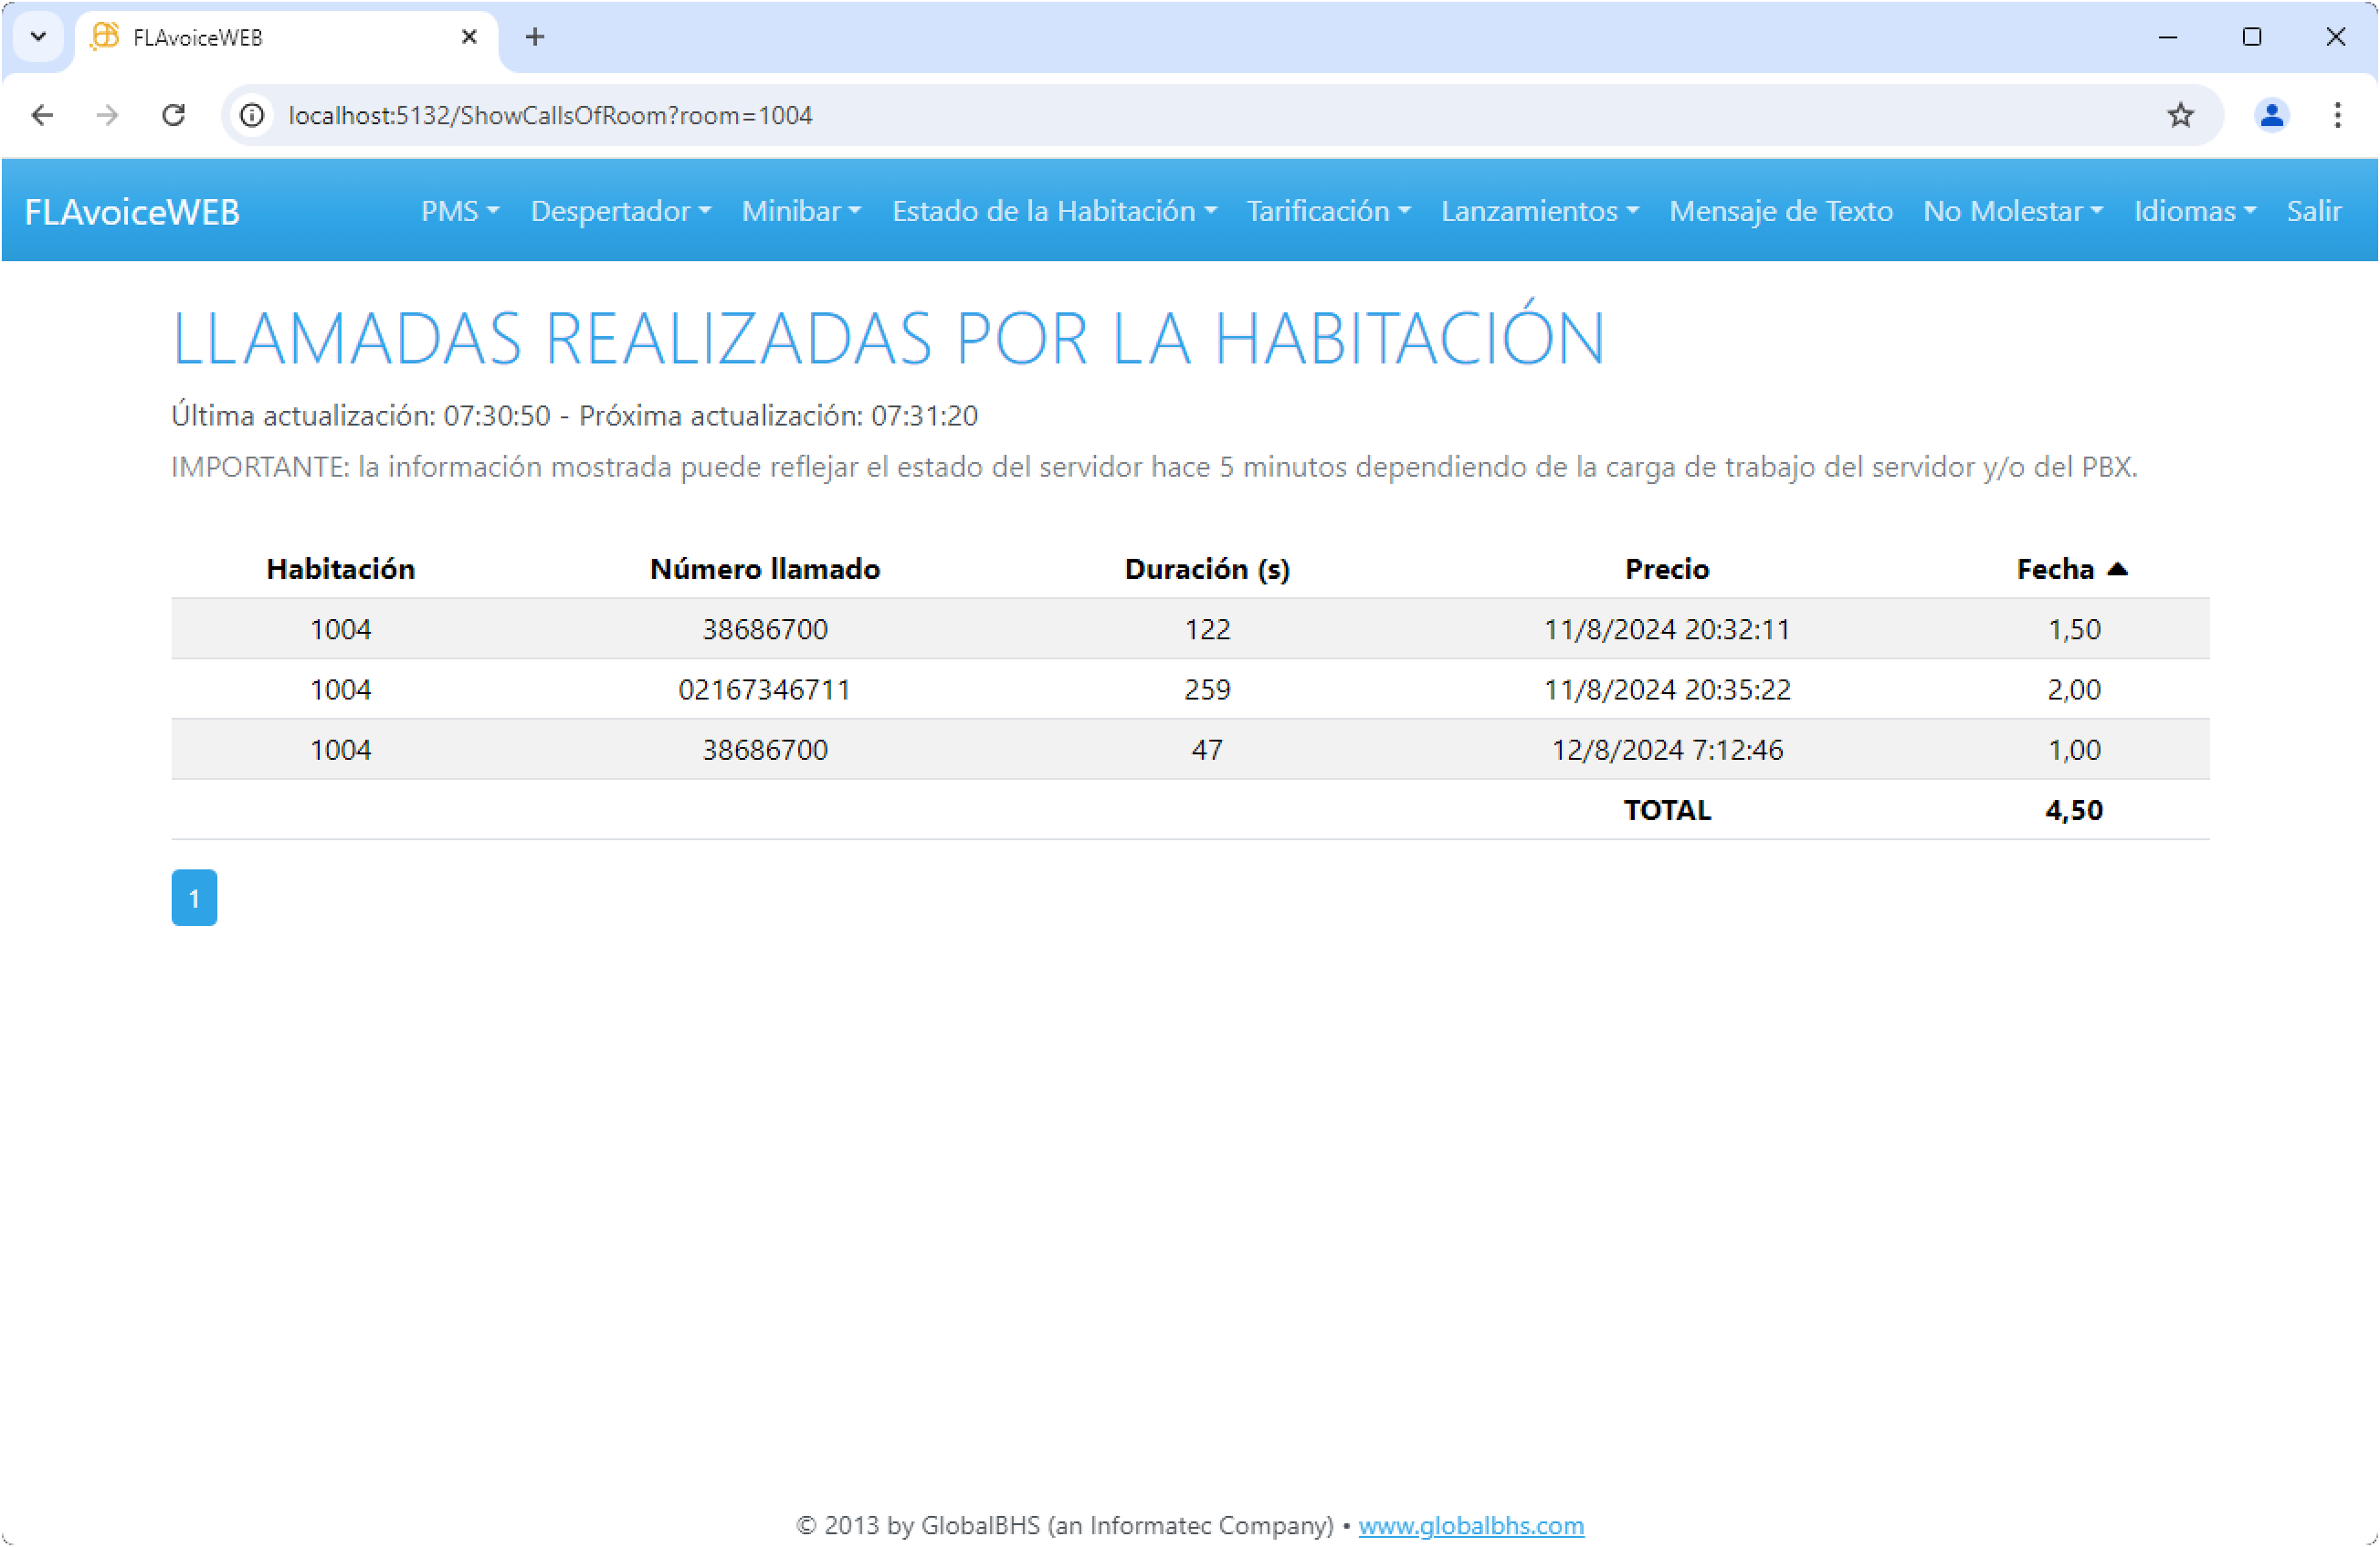Image resolution: width=2380 pixels, height=1547 pixels.
Task: View site information icon in address bar
Action: point(253,115)
